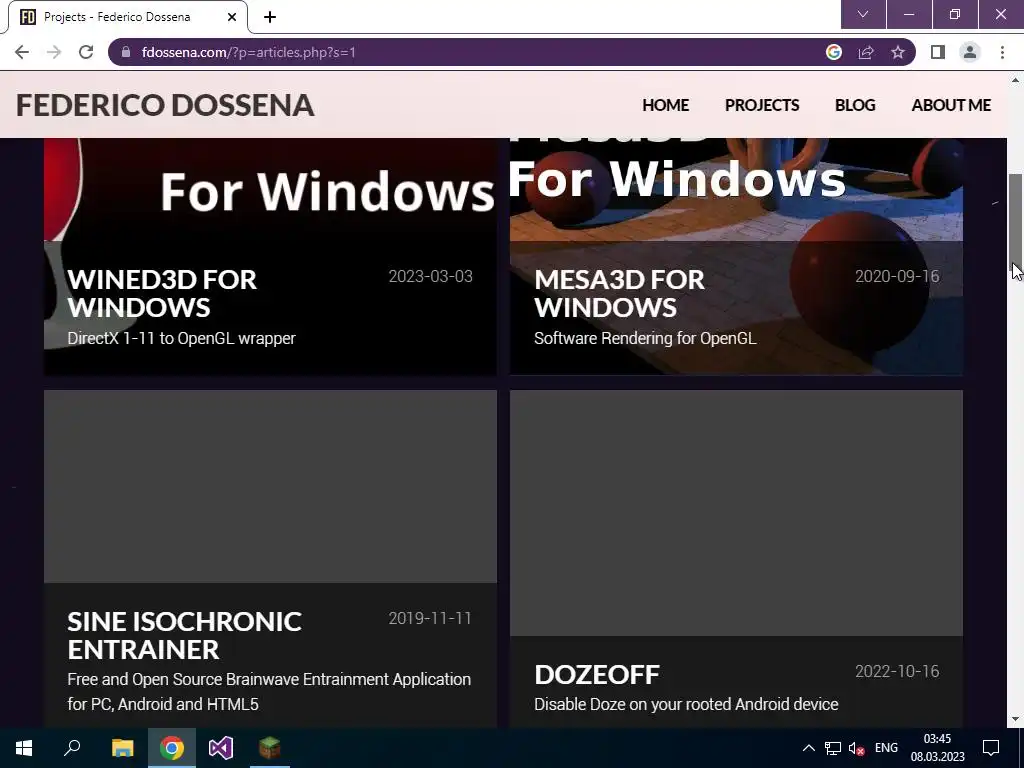Open BLOG in site navigation

point(855,105)
